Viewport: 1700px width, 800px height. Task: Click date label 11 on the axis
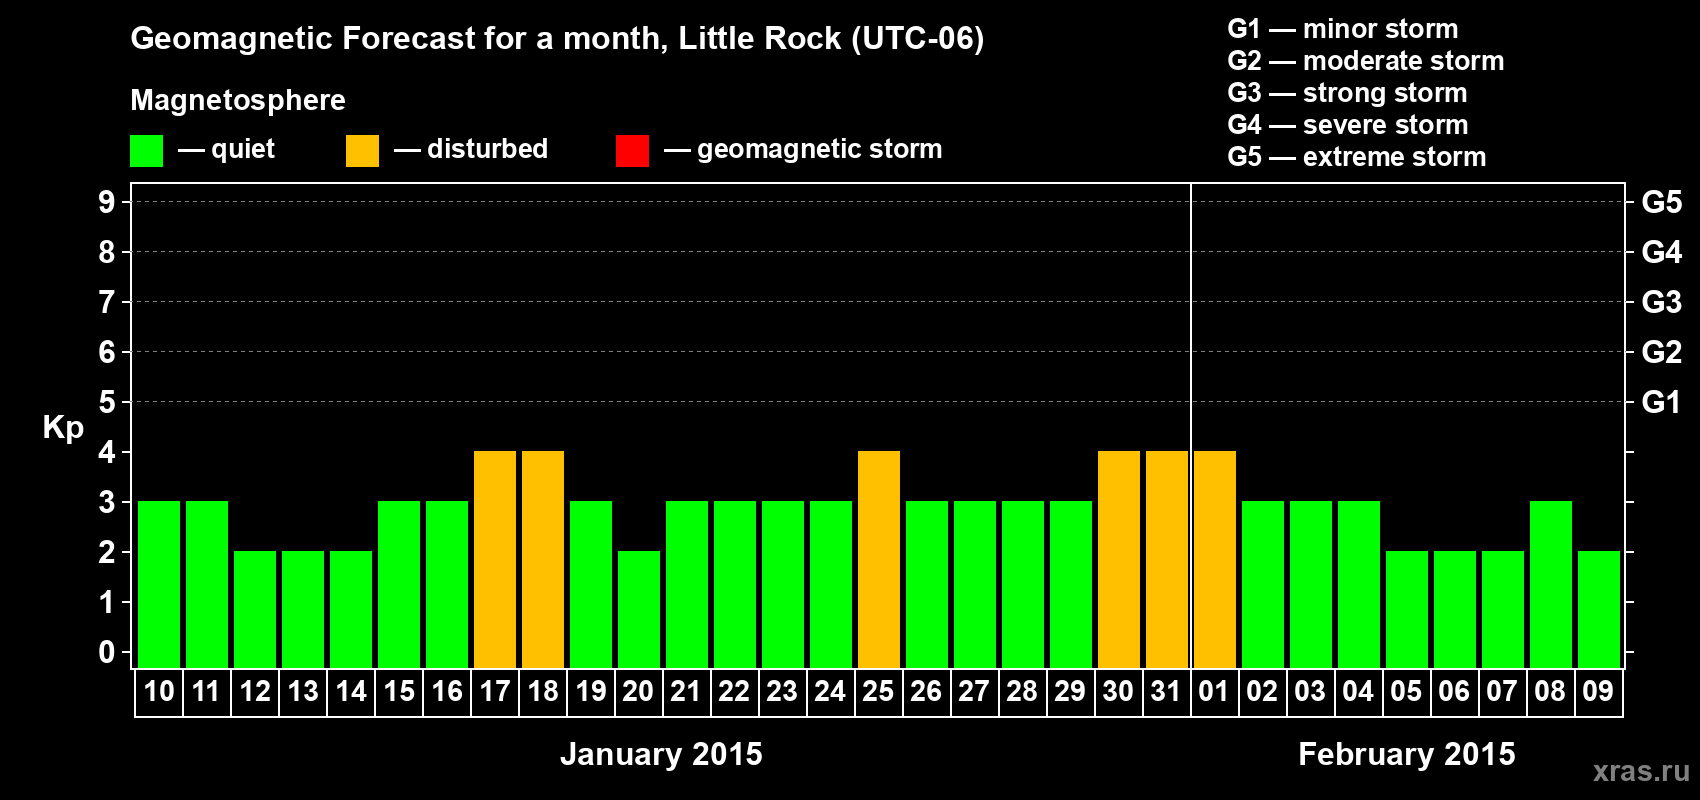pos(206,691)
